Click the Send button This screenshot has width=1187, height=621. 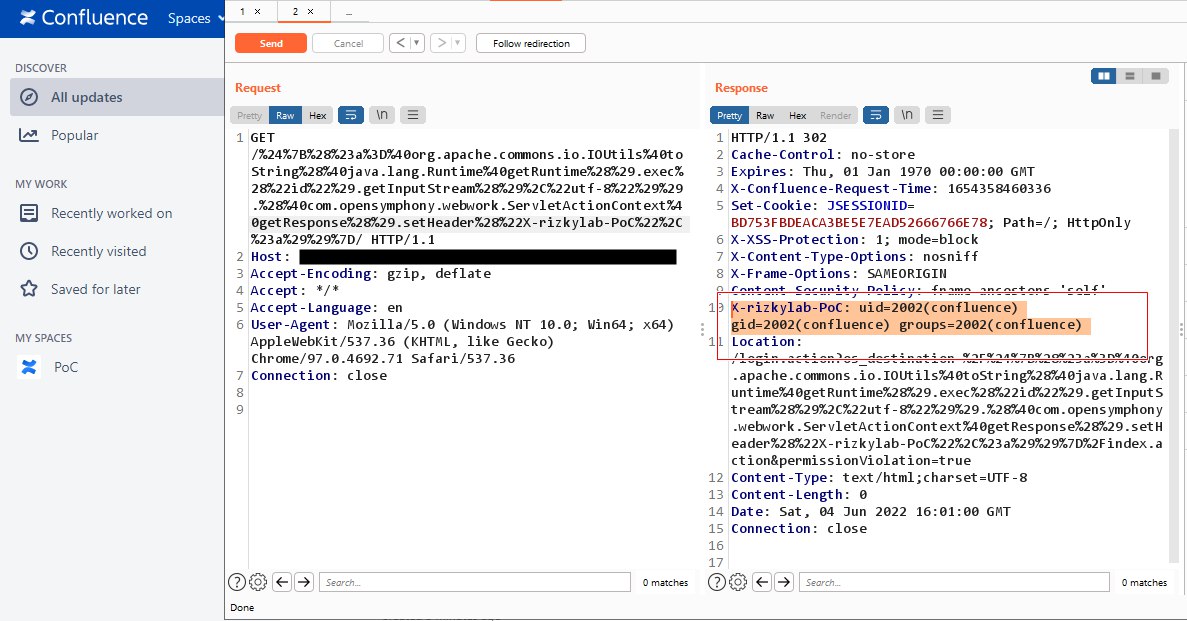click(271, 43)
